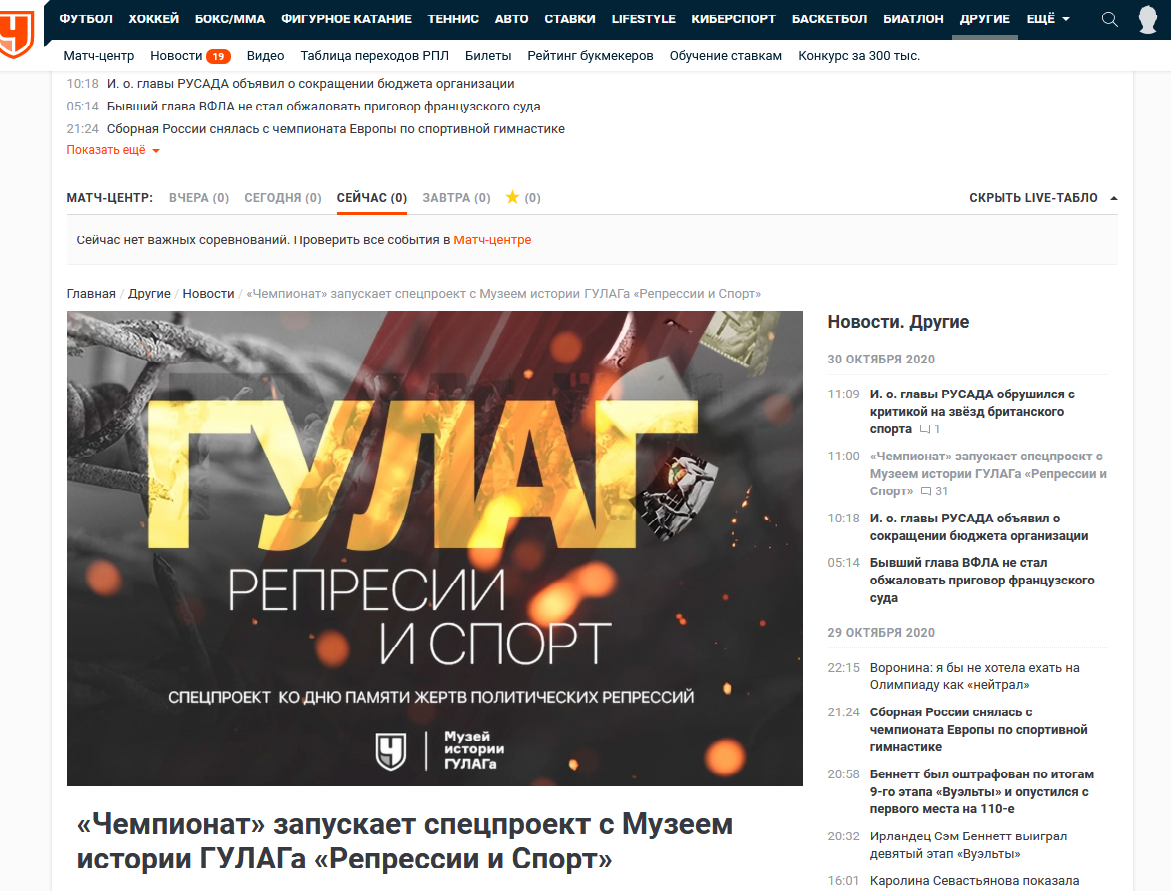The width and height of the screenshot is (1171, 891).
Task: Open the ГУЛАГ Репрессии и спорт image
Action: pyautogui.click(x=435, y=548)
